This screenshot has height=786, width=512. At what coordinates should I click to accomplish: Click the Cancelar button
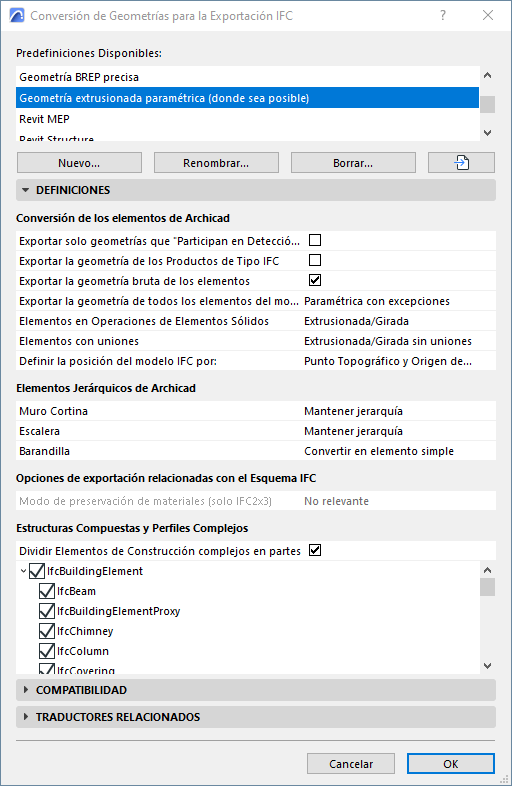pos(351,764)
